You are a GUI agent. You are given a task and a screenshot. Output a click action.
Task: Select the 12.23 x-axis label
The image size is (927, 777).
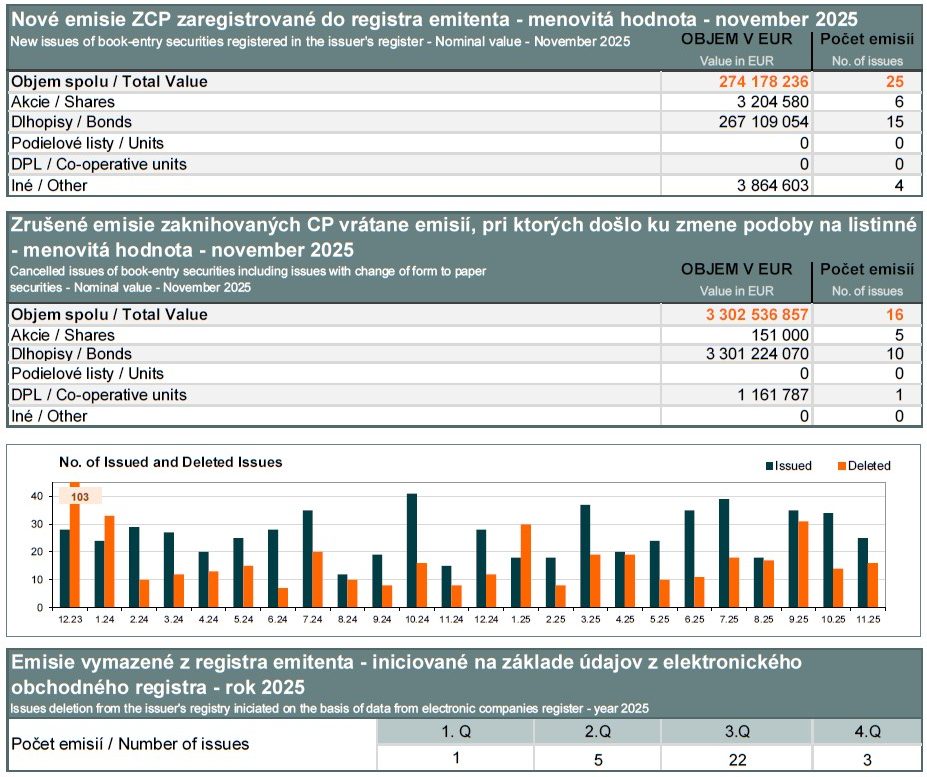(70, 620)
